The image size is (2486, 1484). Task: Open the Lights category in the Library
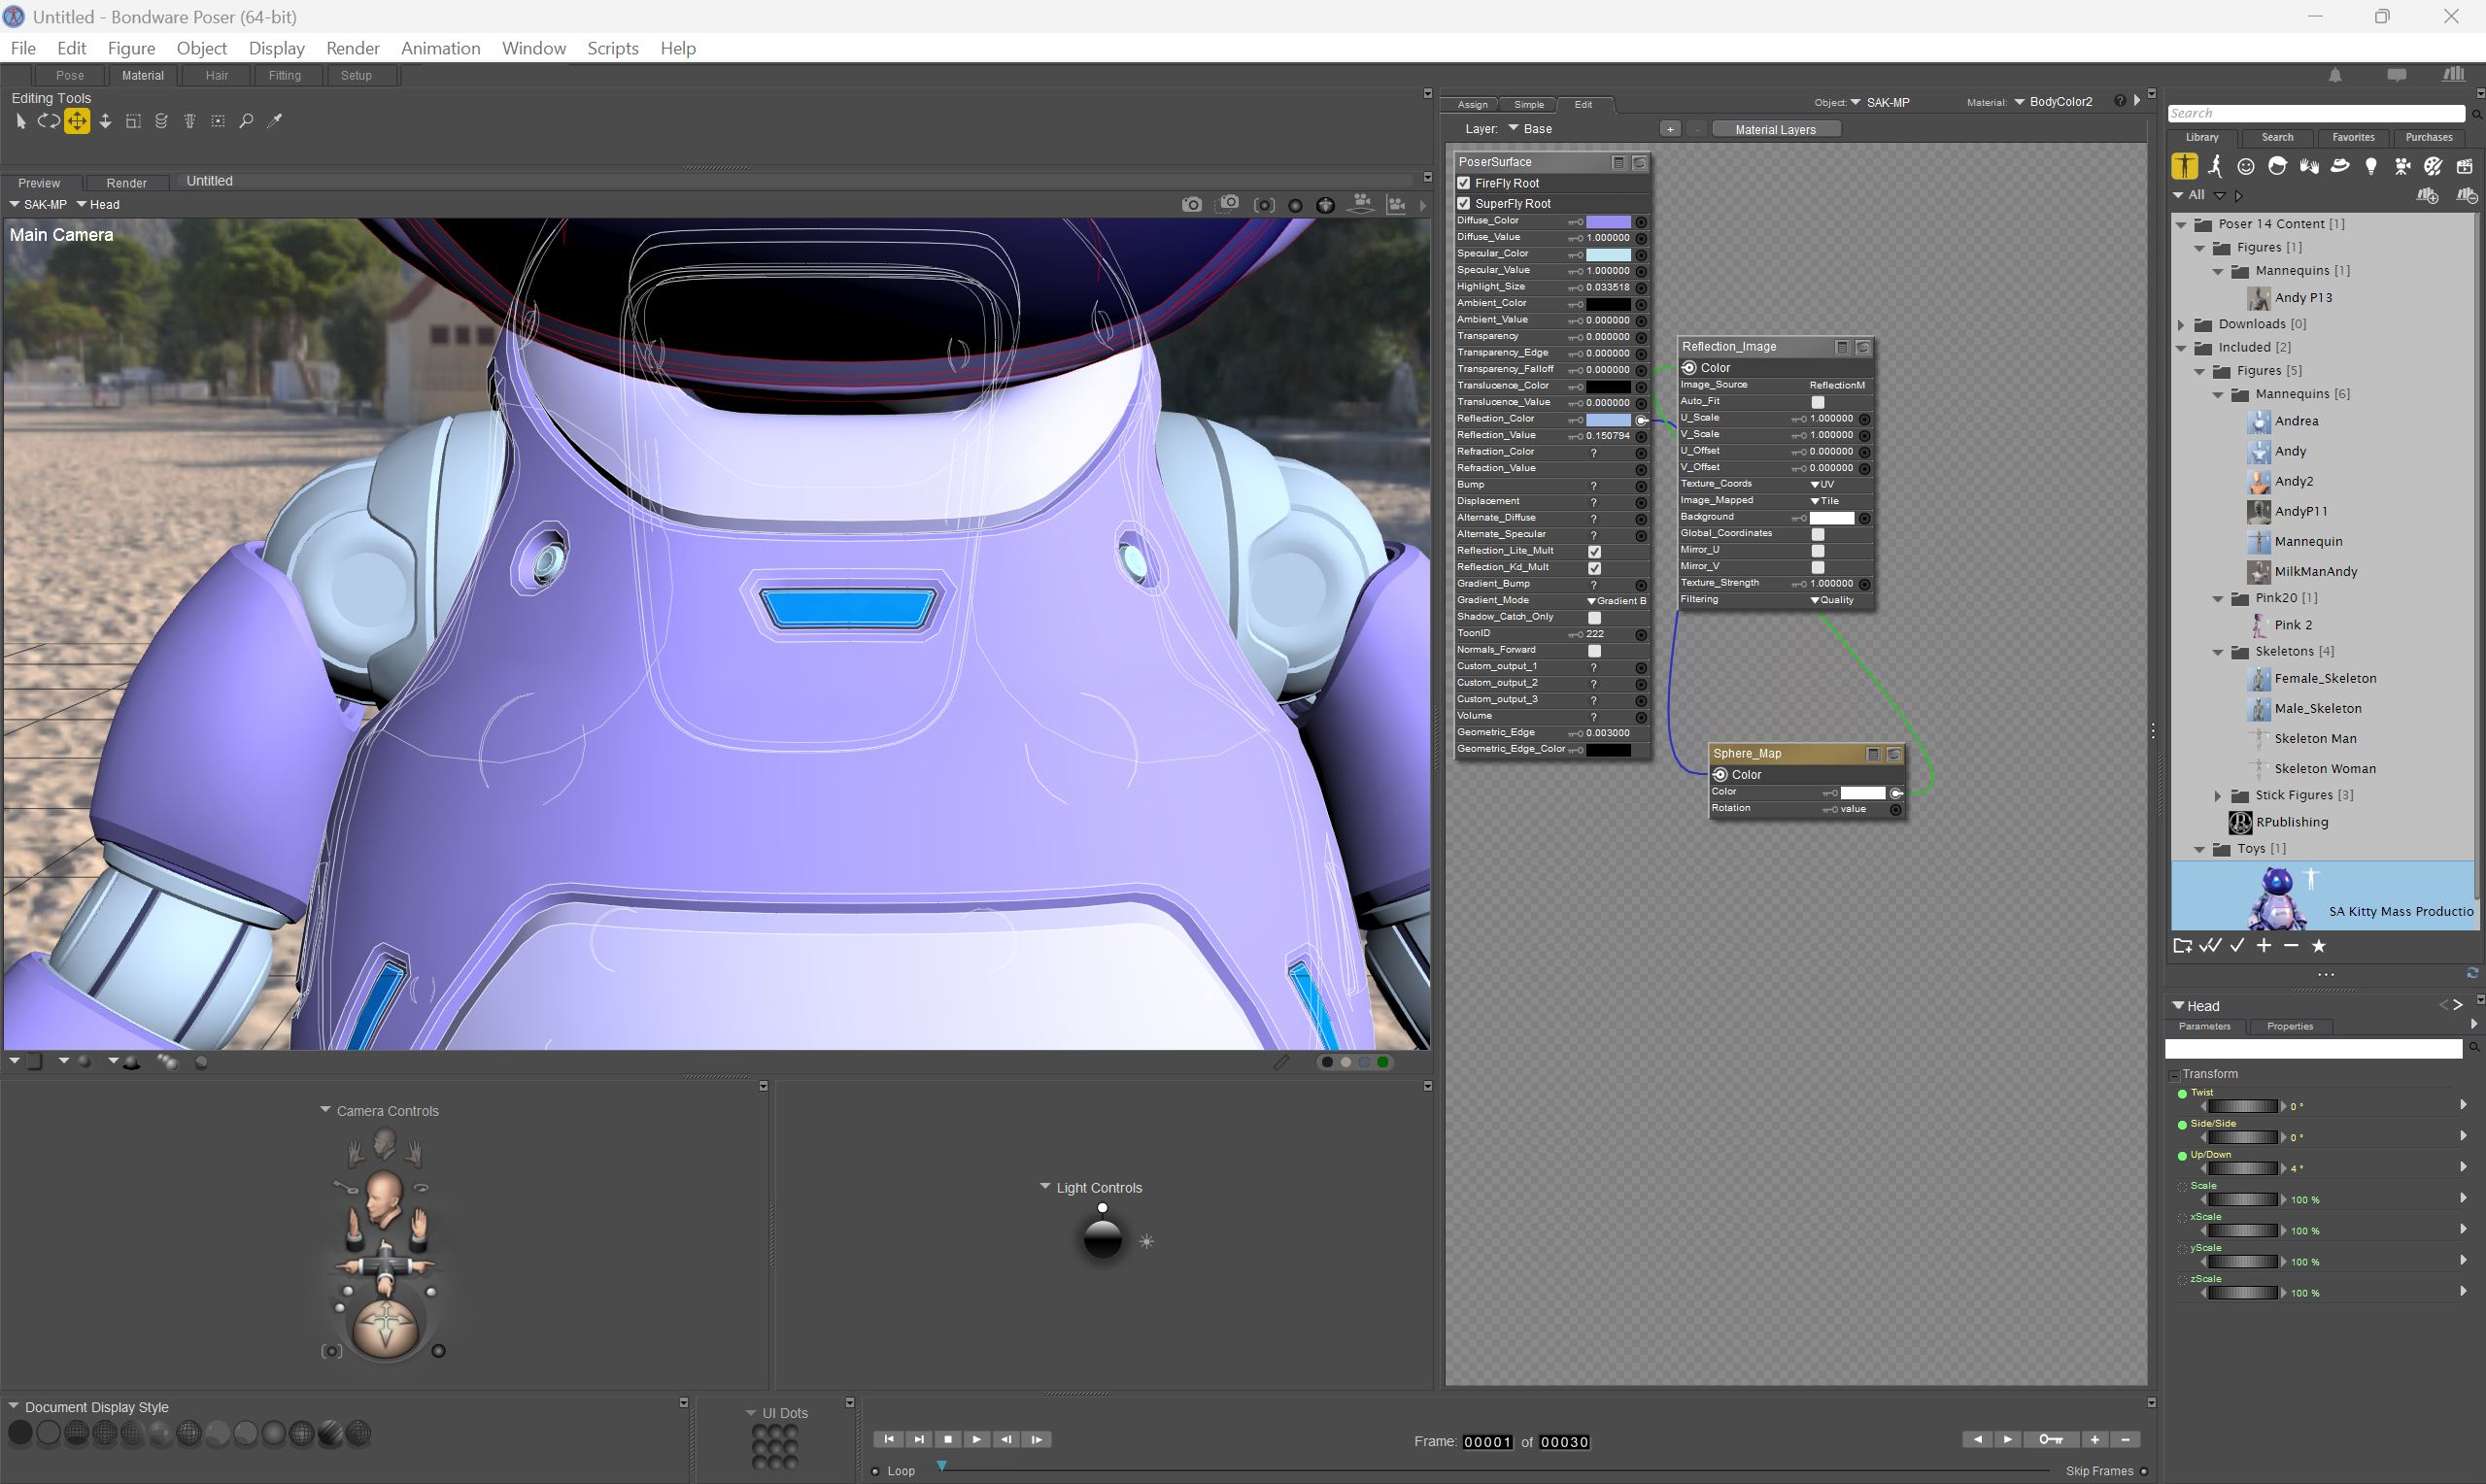click(2370, 166)
